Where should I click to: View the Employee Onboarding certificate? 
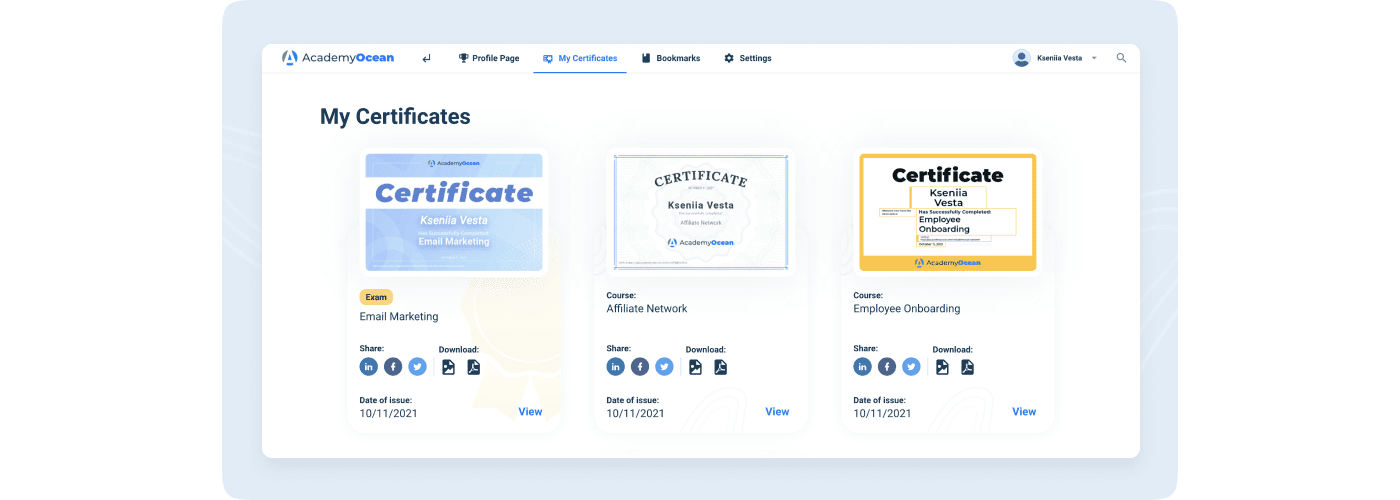pyautogui.click(x=1024, y=412)
